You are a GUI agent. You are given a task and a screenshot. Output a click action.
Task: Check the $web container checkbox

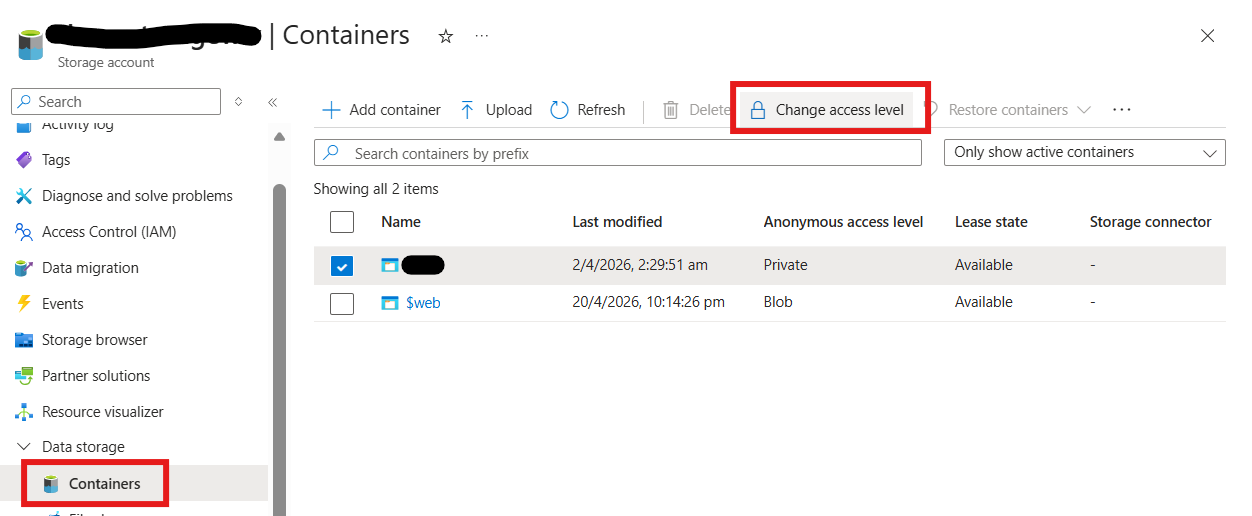342,303
